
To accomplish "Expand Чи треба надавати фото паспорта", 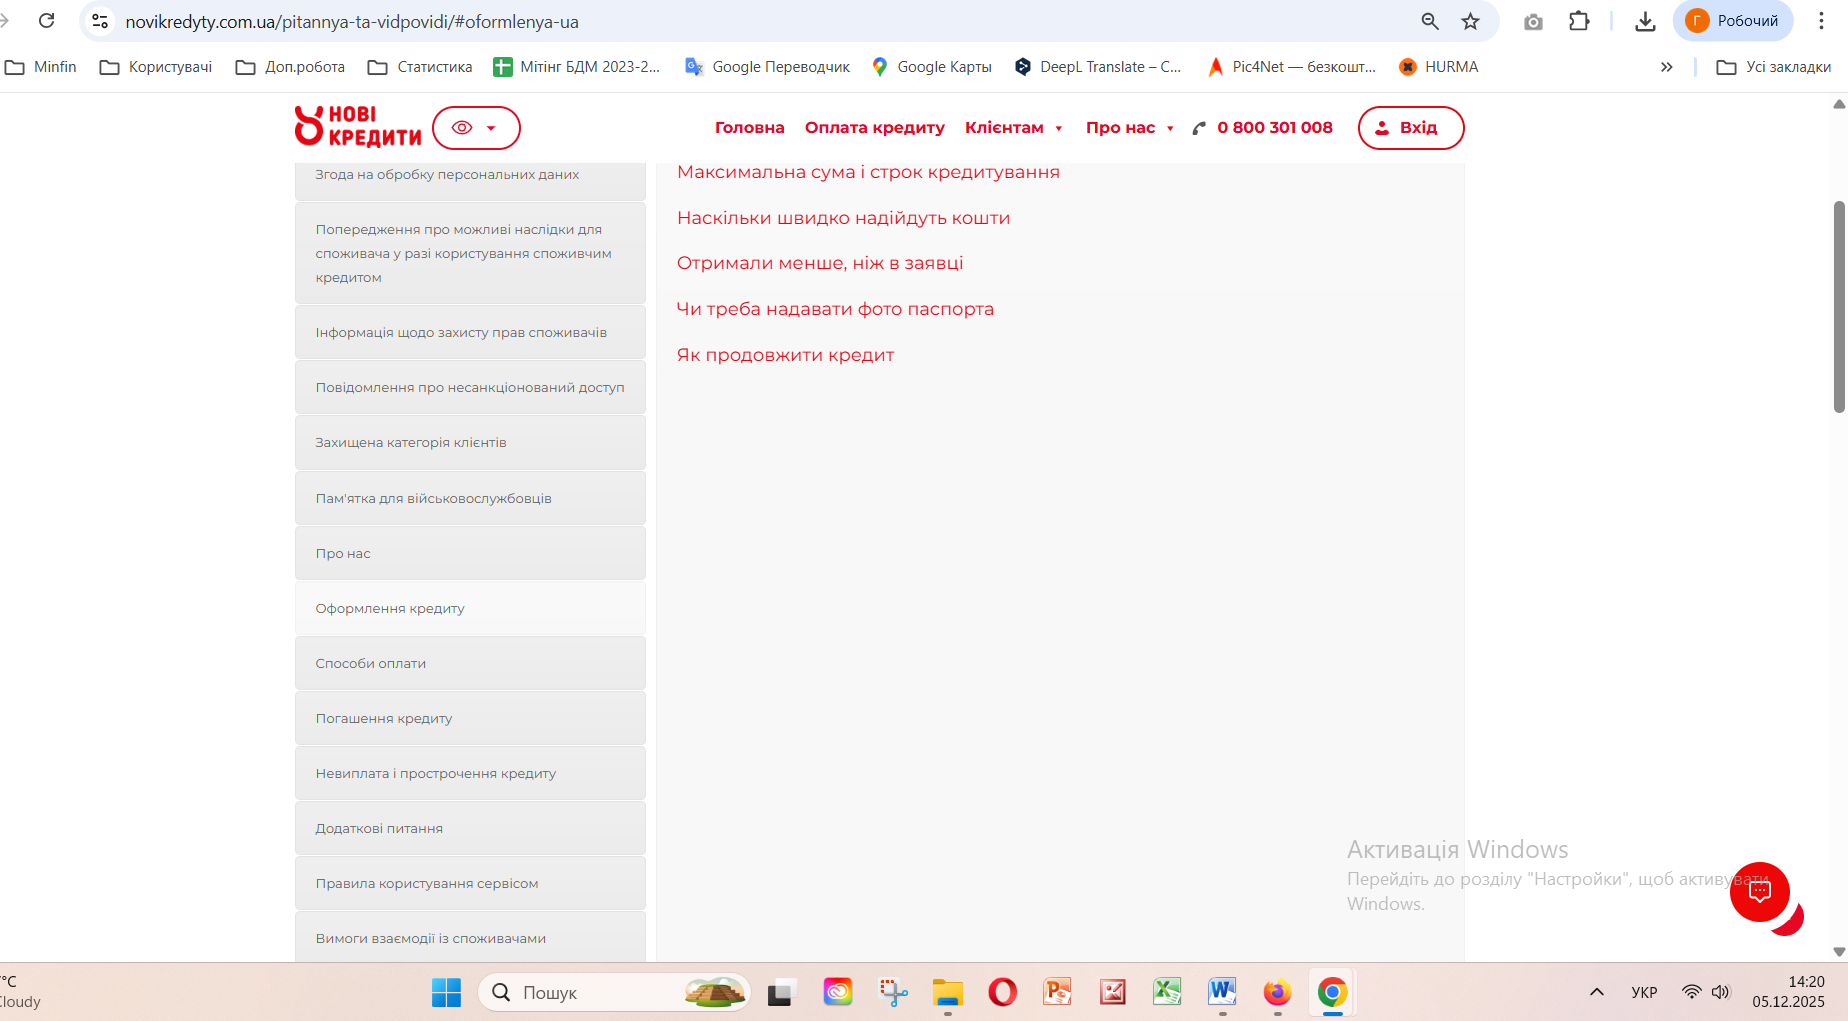I will tap(835, 309).
